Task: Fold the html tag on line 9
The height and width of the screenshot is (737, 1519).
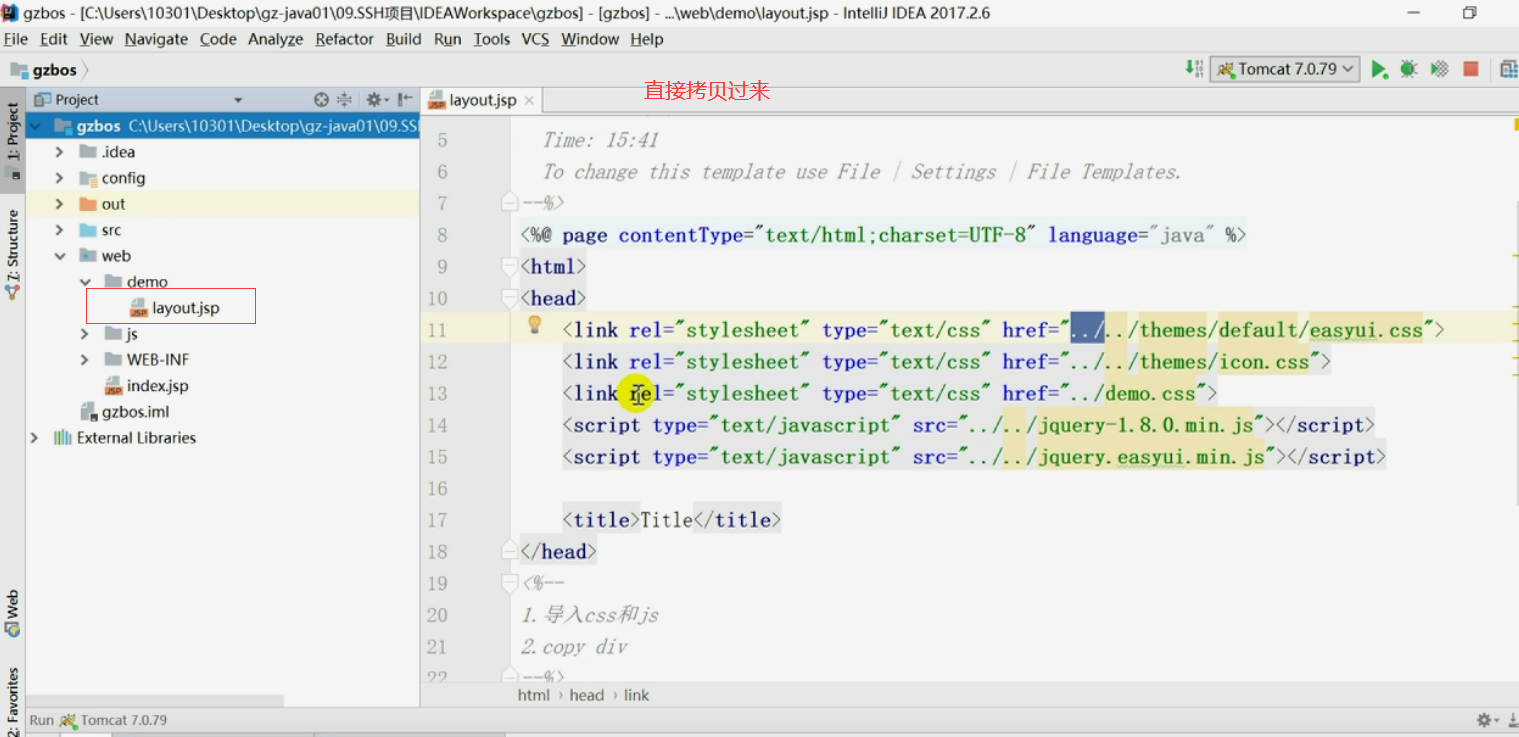Action: 510,267
